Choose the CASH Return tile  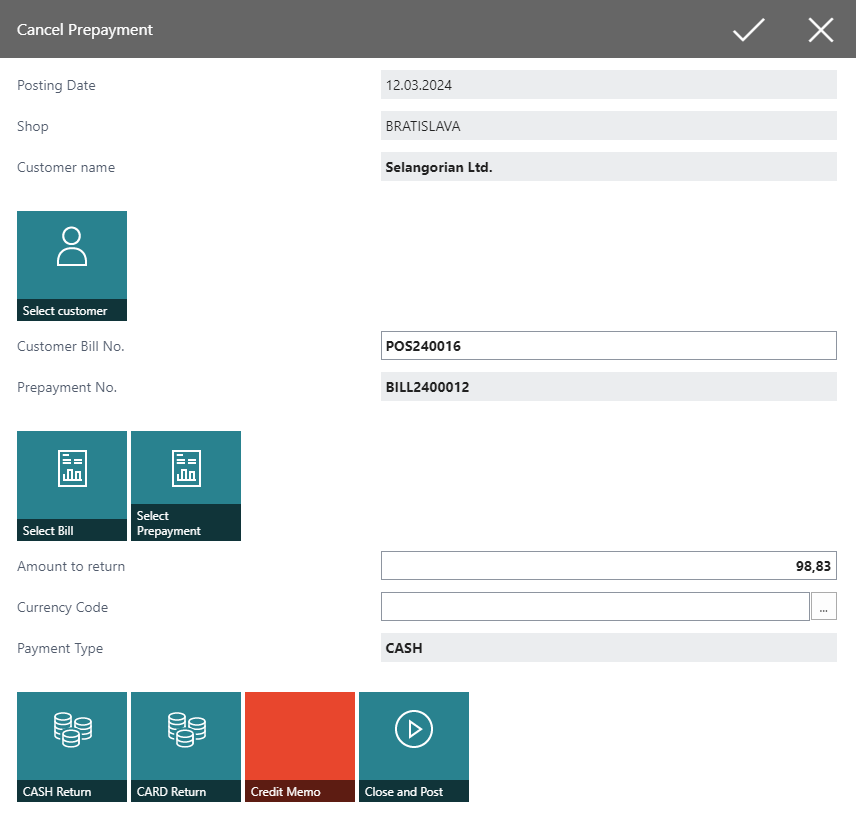click(72, 747)
